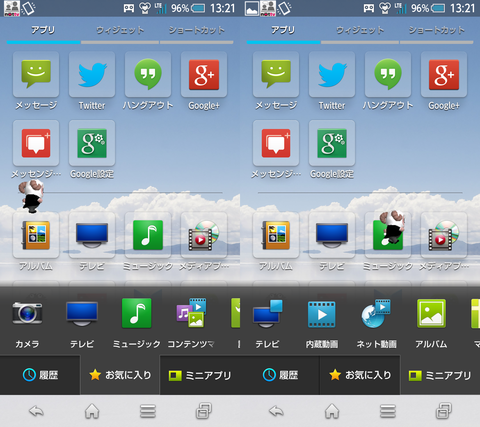Tap sheep character over right ミュージック icon
The width and height of the screenshot is (480, 427).
(392, 227)
